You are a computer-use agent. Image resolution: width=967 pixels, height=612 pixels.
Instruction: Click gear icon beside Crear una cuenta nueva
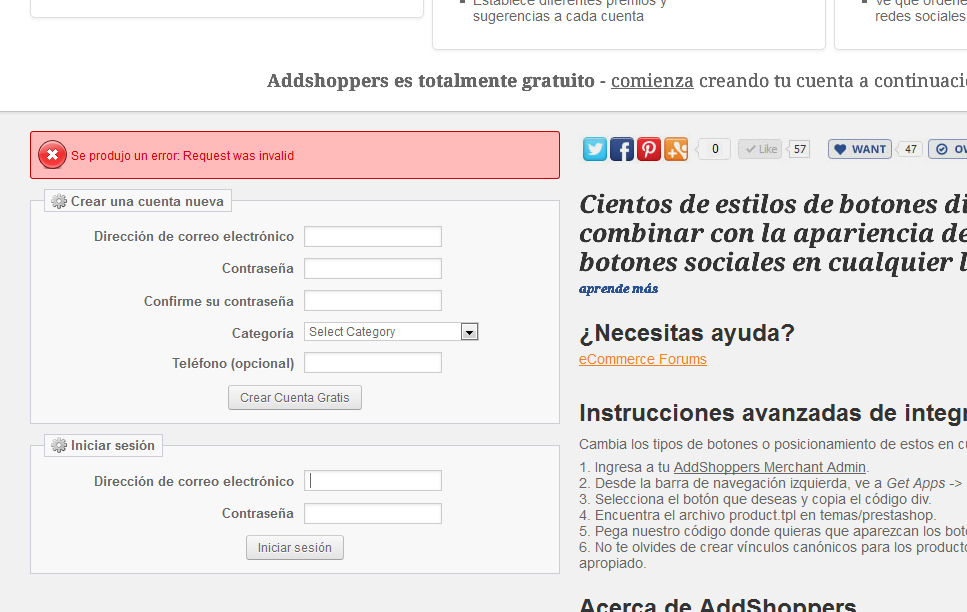pyautogui.click(x=59, y=201)
